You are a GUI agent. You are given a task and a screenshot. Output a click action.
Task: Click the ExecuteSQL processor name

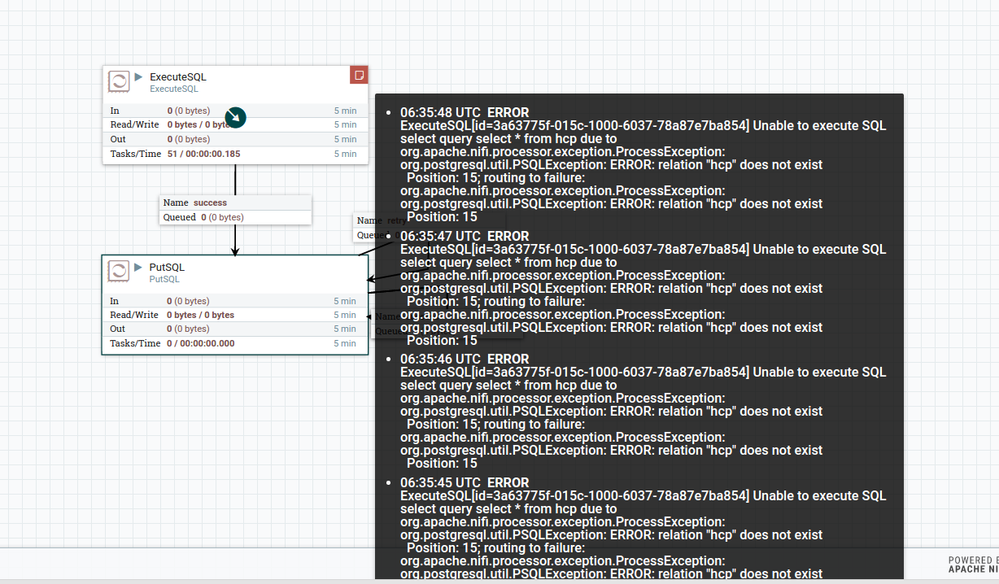(178, 77)
